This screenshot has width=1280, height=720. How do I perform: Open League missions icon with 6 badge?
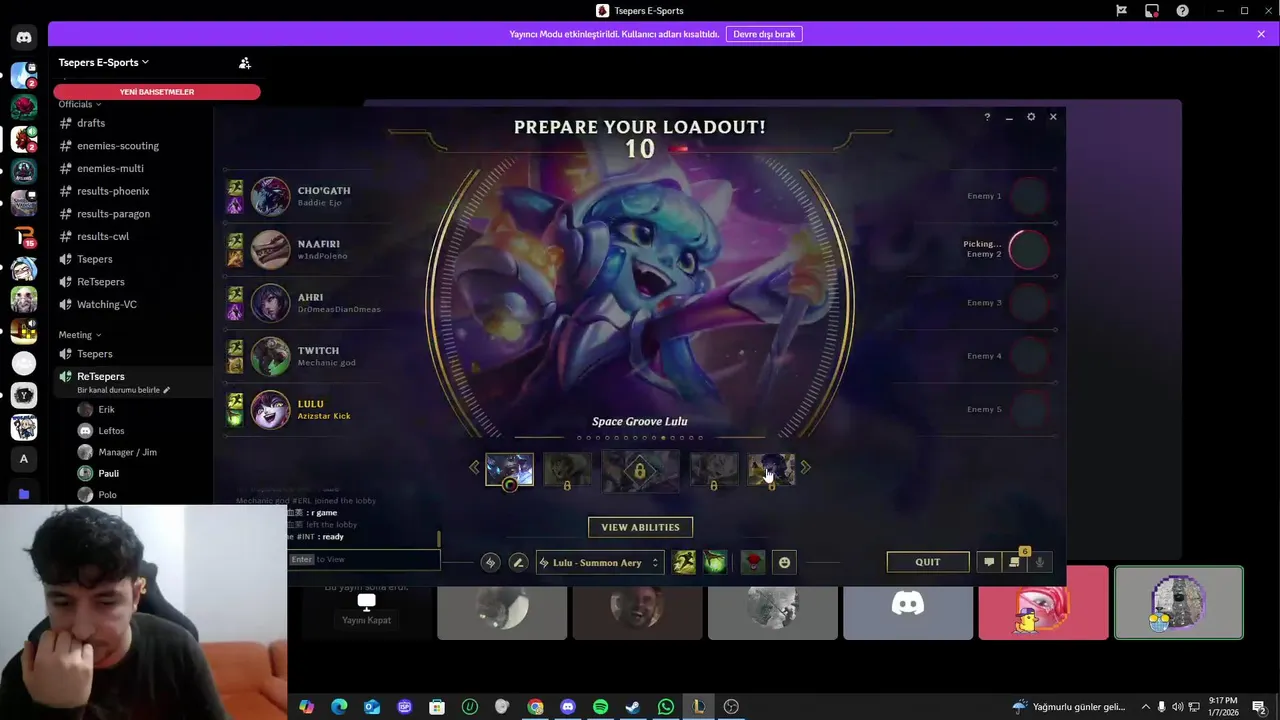click(1014, 562)
